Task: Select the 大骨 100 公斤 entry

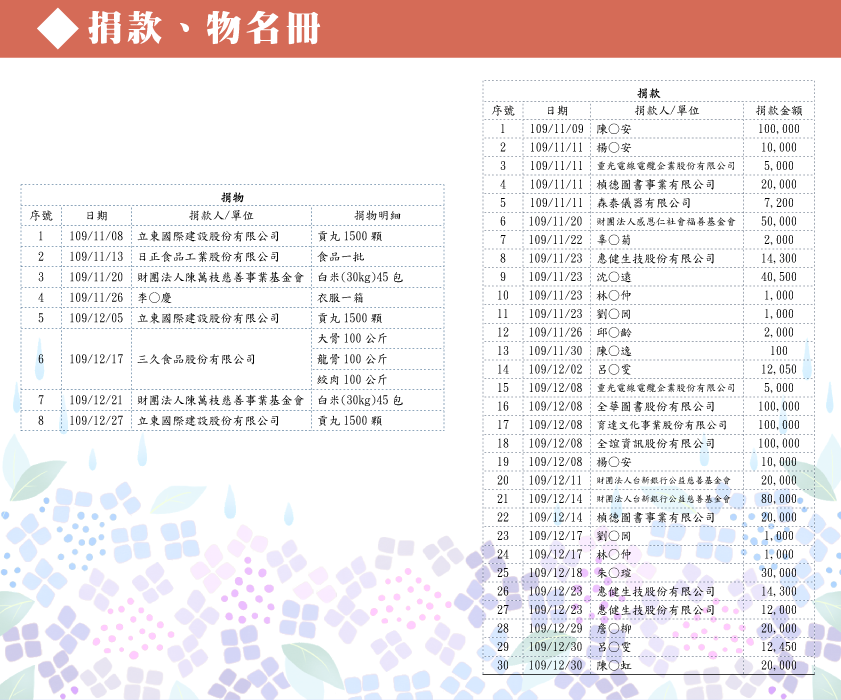Action: click(x=352, y=339)
